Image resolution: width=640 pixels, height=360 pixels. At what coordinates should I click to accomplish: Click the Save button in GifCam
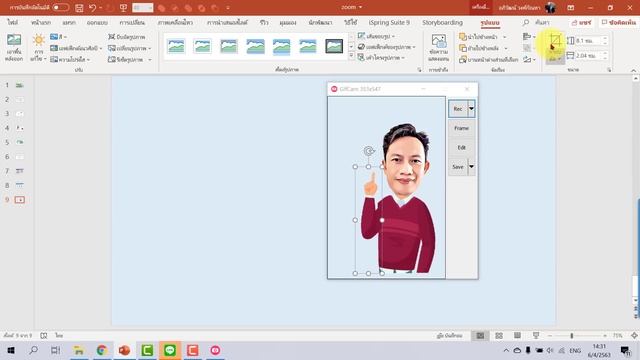click(x=458, y=167)
